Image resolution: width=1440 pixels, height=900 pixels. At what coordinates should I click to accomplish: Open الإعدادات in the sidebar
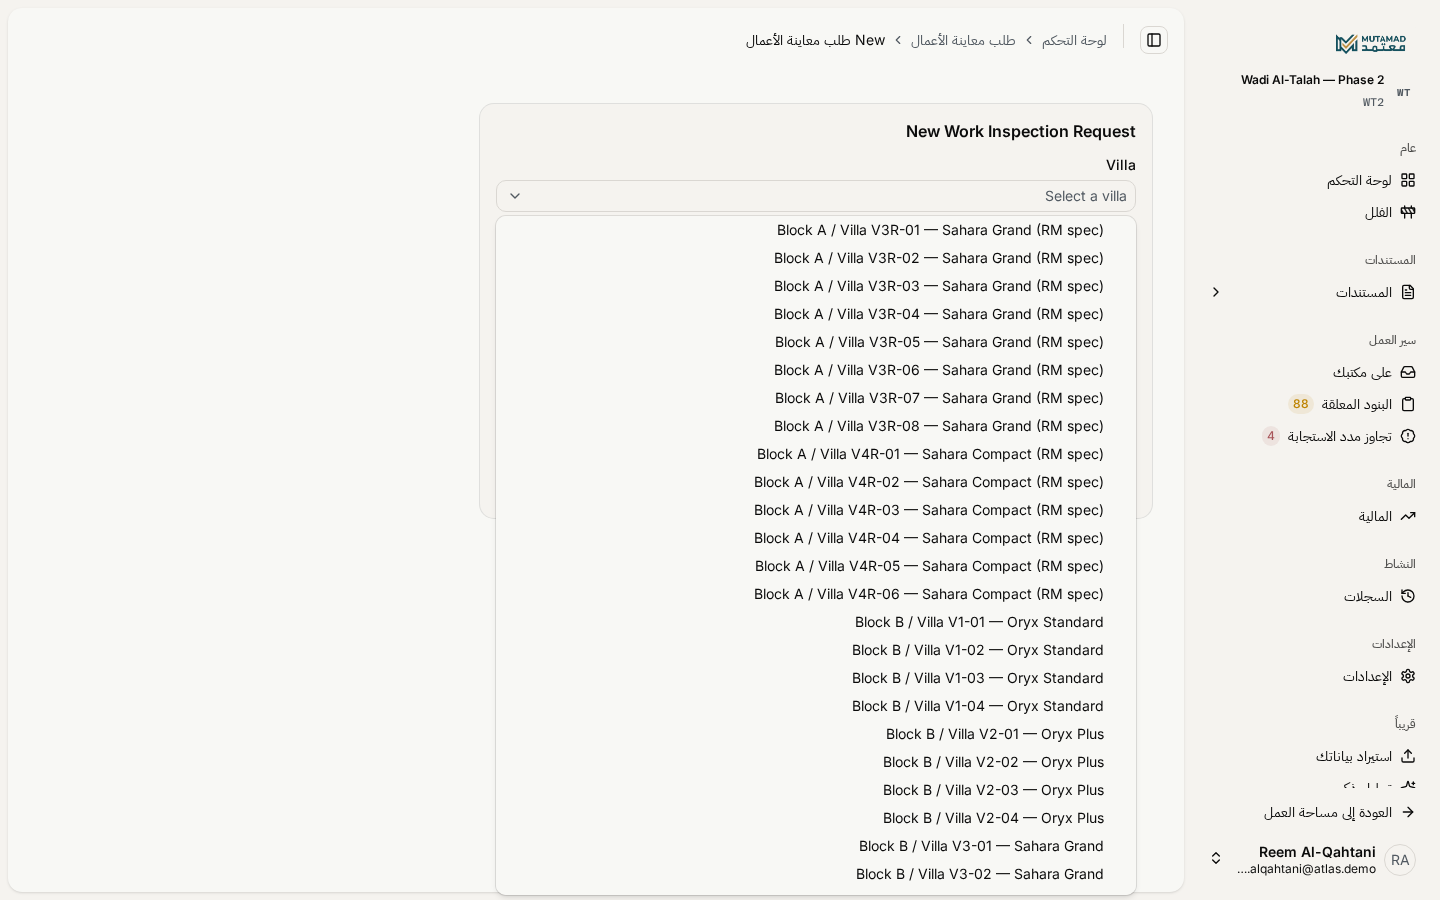point(1312,676)
